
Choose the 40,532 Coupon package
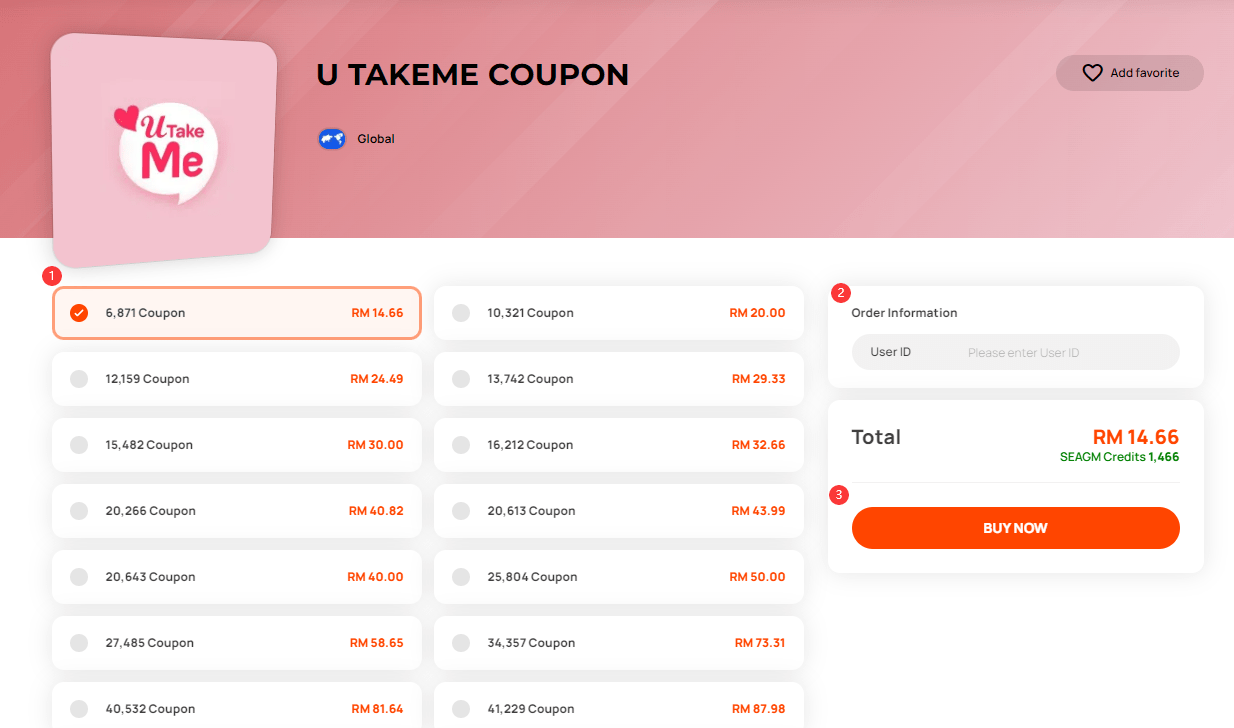236,708
